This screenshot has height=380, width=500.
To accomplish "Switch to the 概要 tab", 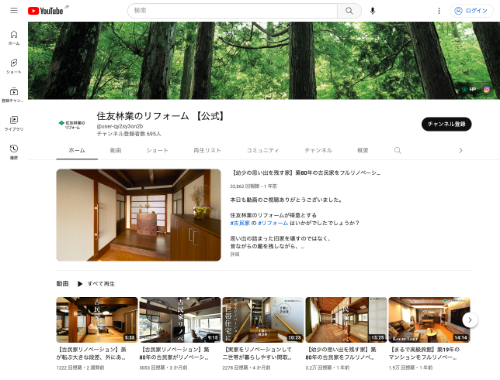I will click(363, 150).
